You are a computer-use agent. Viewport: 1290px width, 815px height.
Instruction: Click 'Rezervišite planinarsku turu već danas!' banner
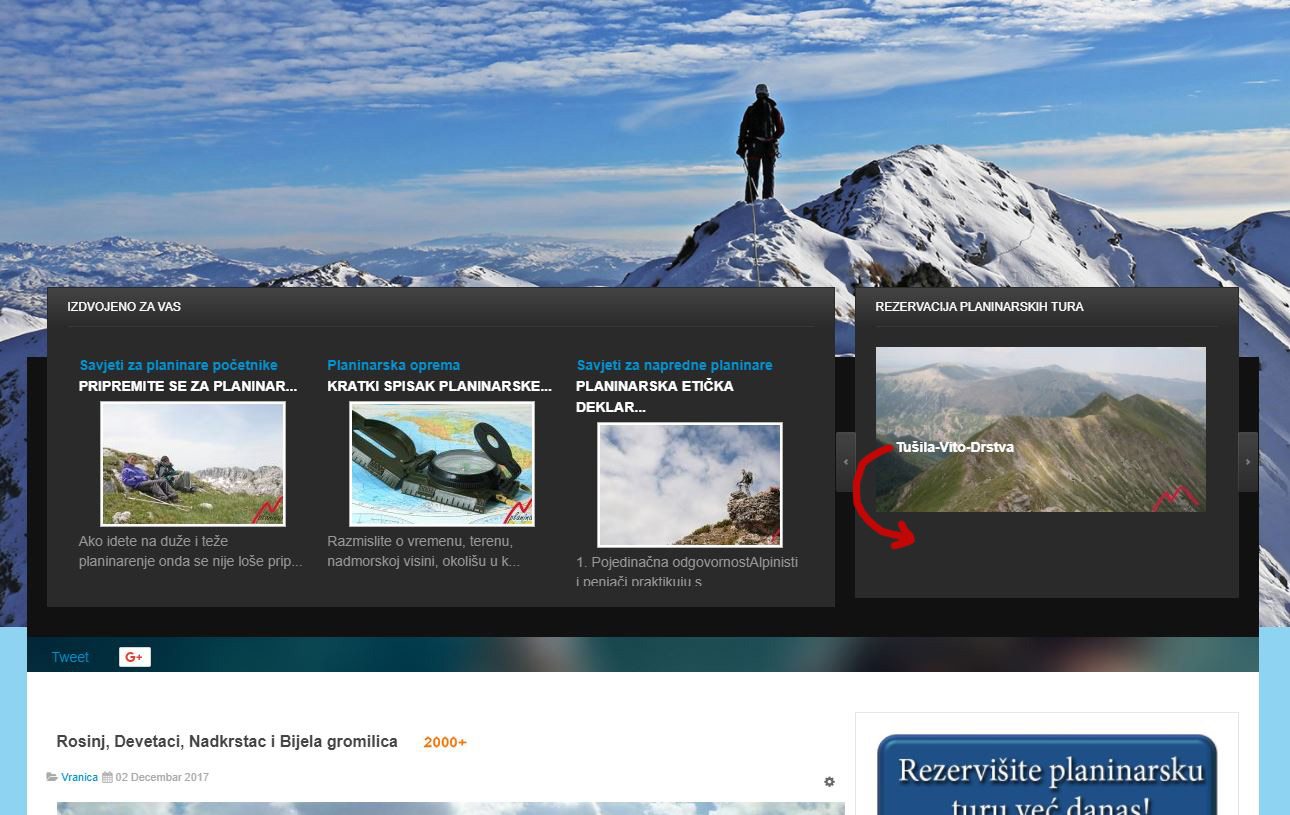point(1047,775)
